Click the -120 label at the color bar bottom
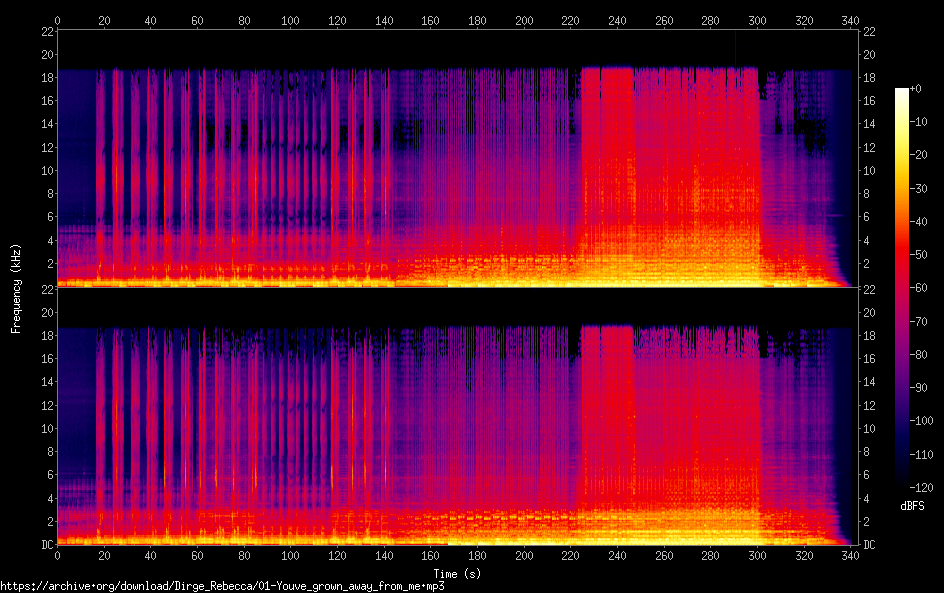The image size is (944, 593). pos(921,487)
